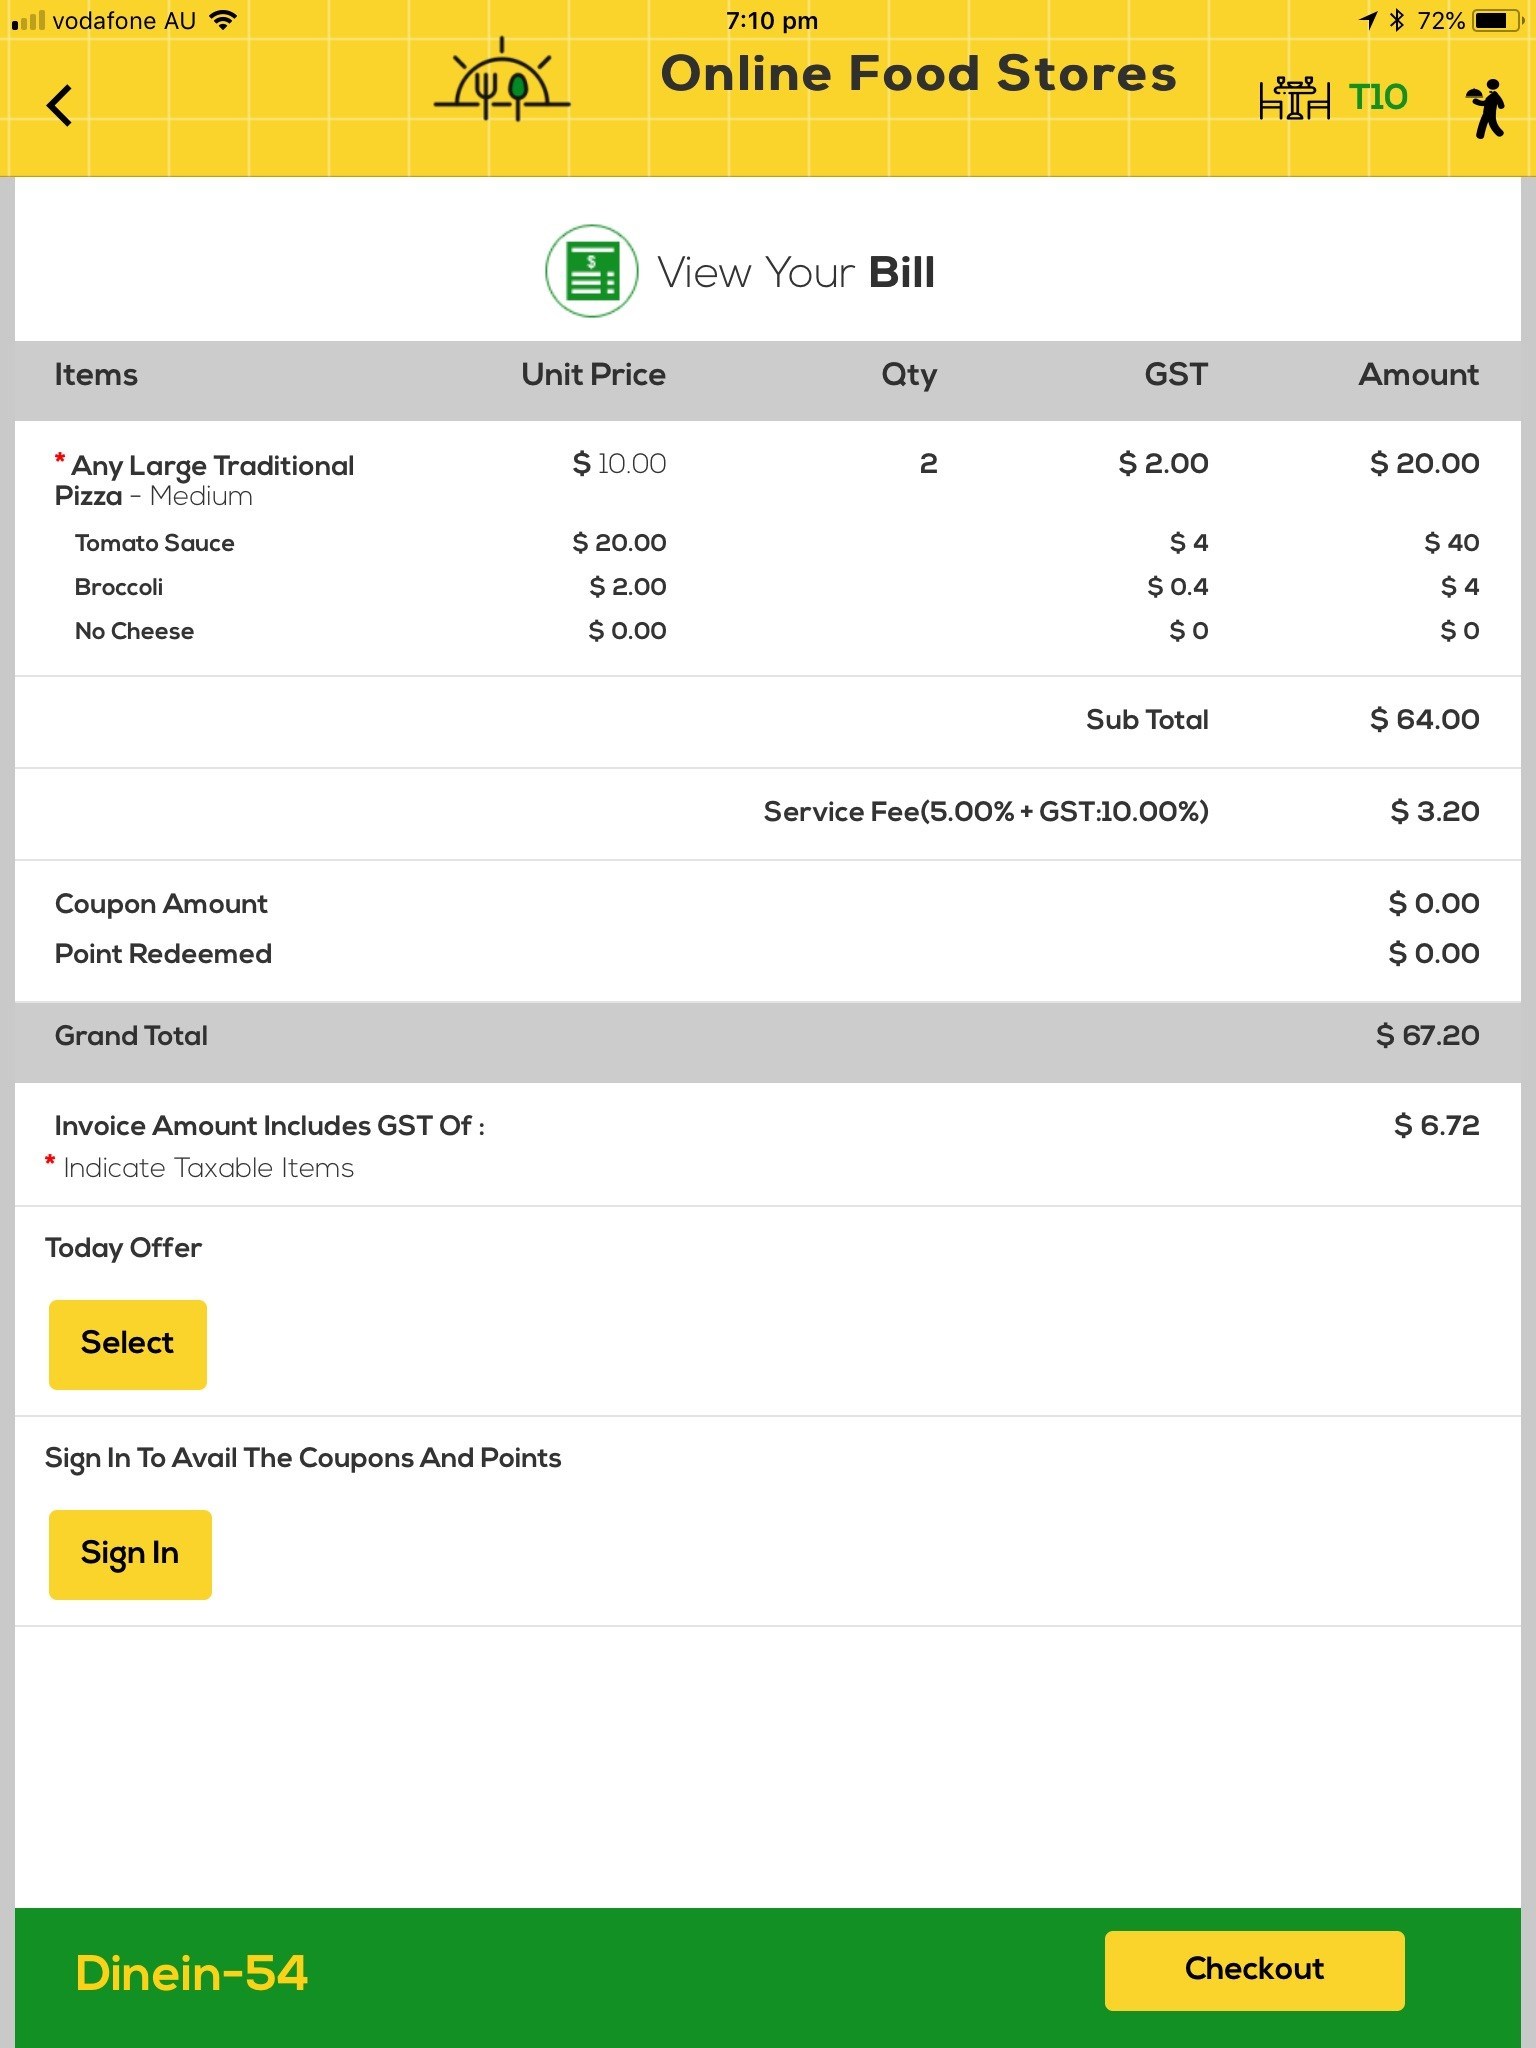The height and width of the screenshot is (2048, 1536).
Task: Tap the No Cheese line item
Action: 135,631
